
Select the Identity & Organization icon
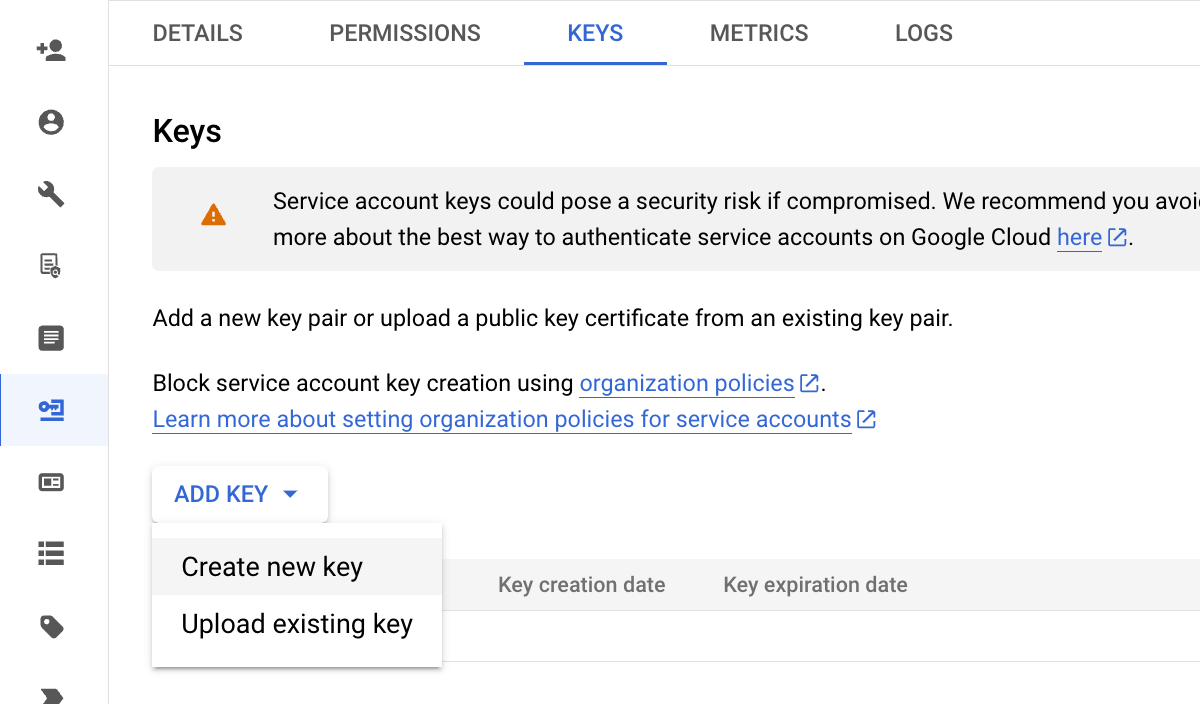pos(50,122)
